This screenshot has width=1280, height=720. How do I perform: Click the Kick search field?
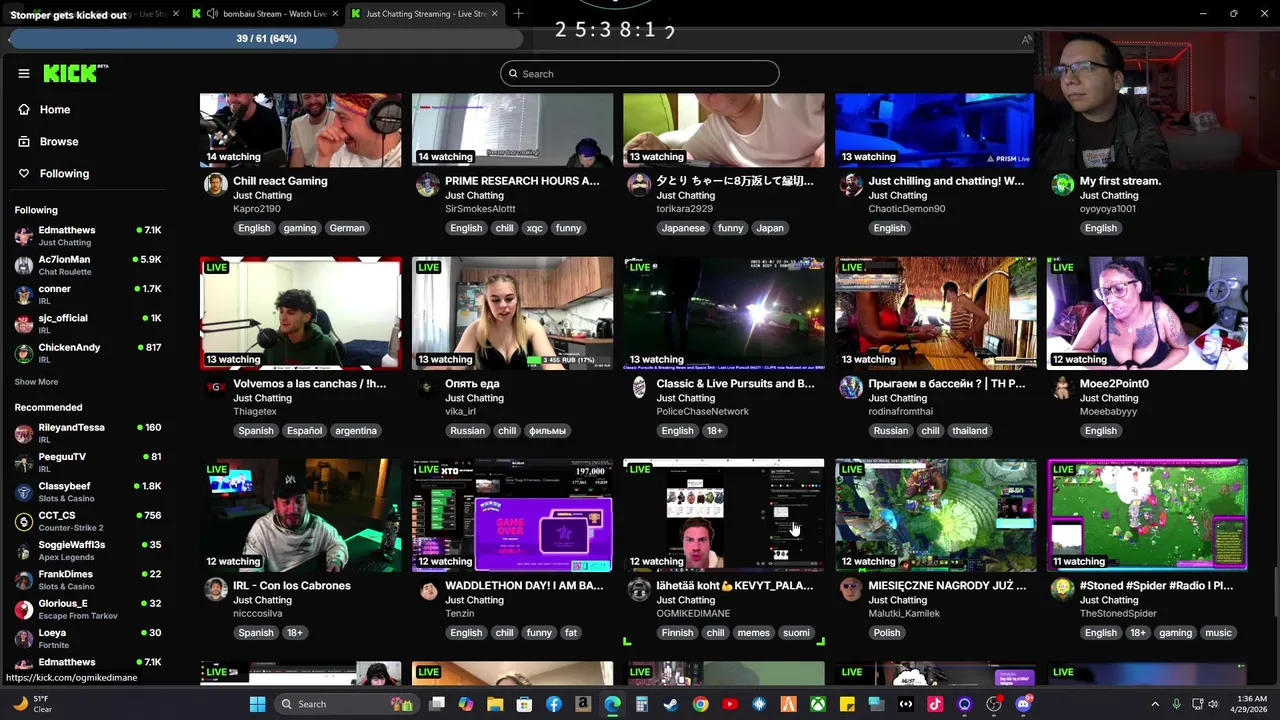(640, 73)
